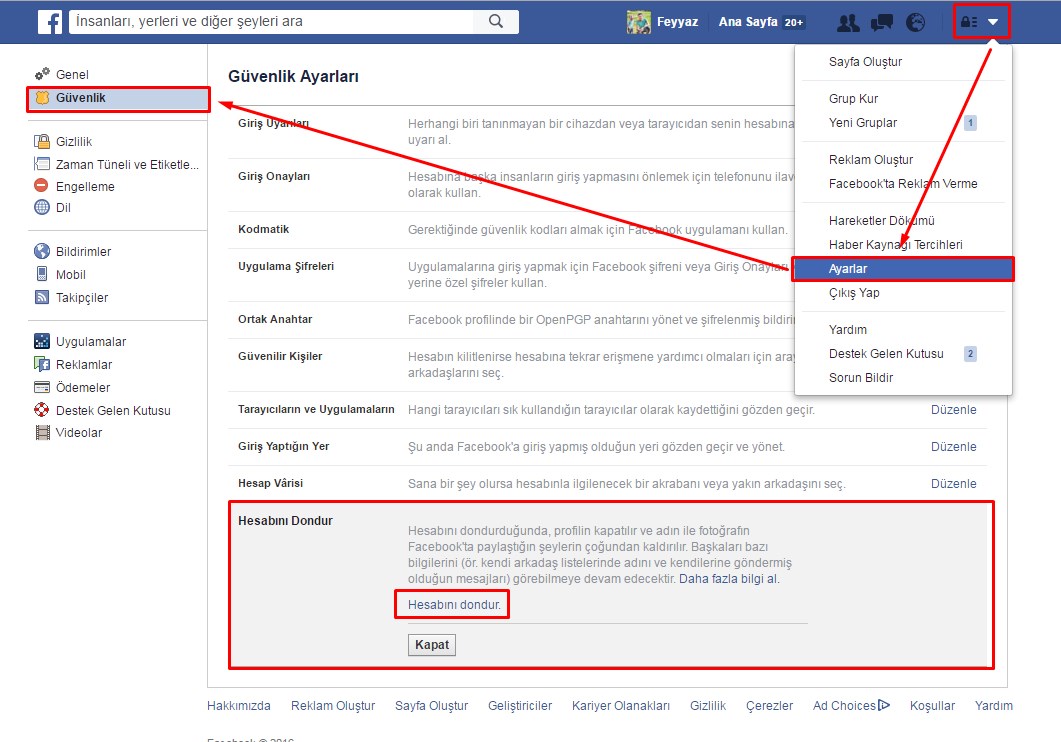The height and width of the screenshot is (742, 1061).
Task: Open the notifications globe icon
Action: click(x=915, y=22)
